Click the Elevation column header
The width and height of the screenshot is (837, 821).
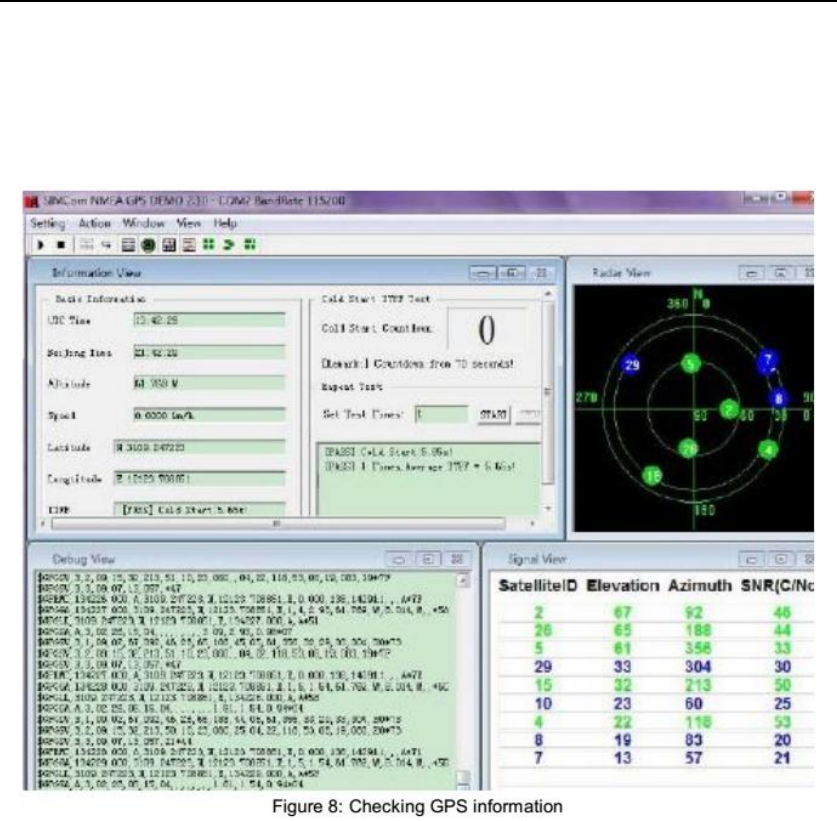(622, 586)
